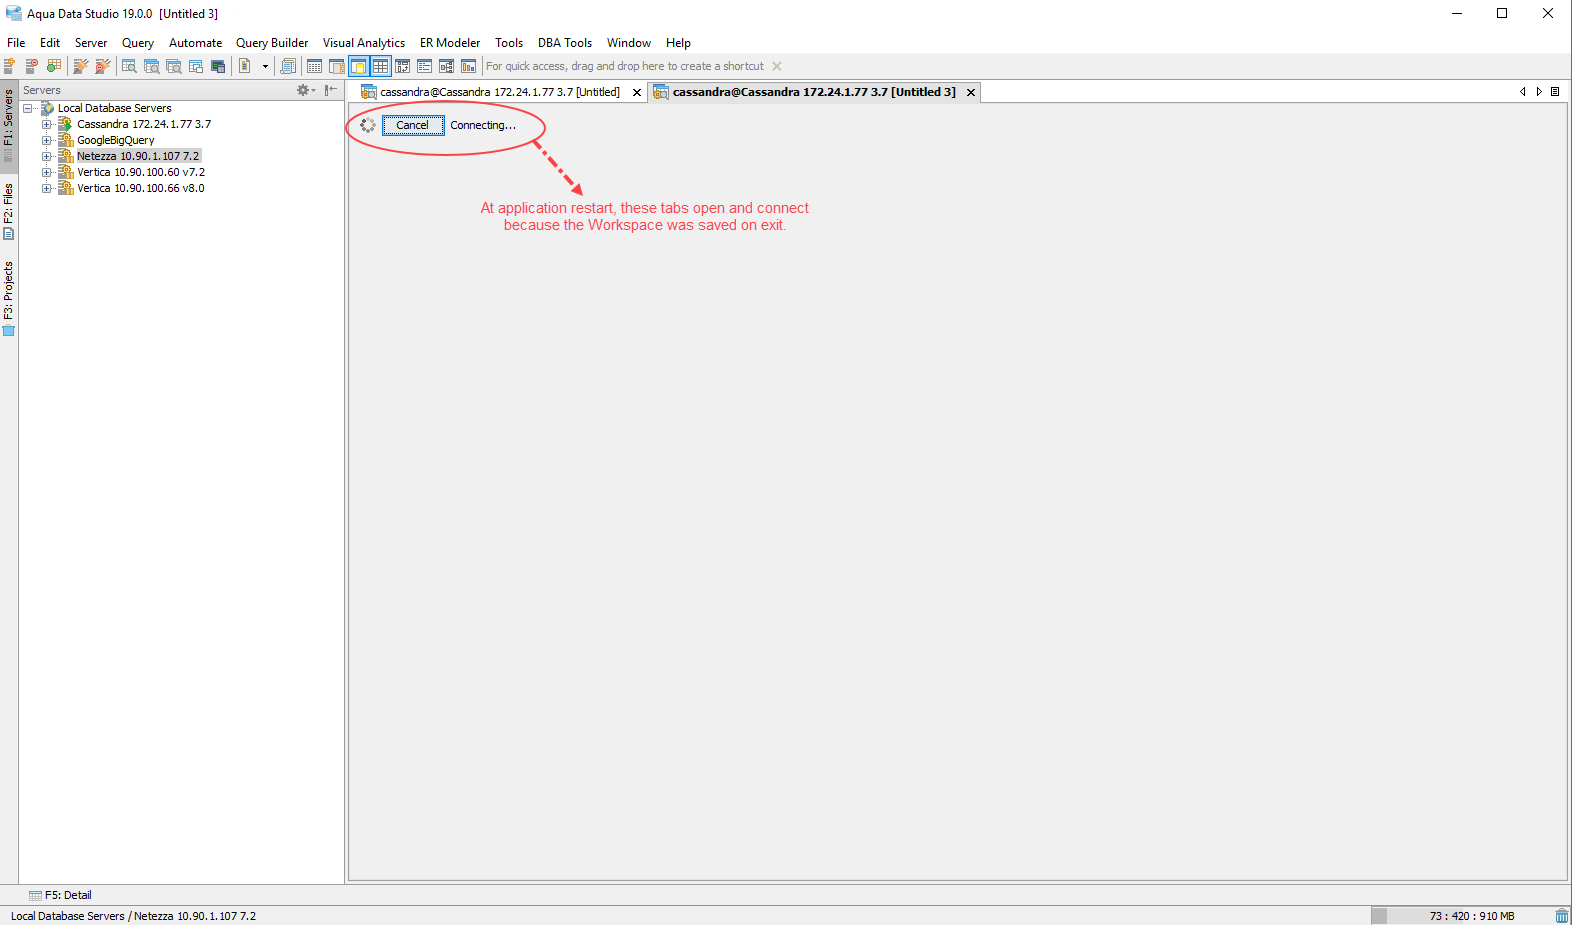Select the GoogleBigQuery server entry
The width and height of the screenshot is (1572, 925).
116,140
